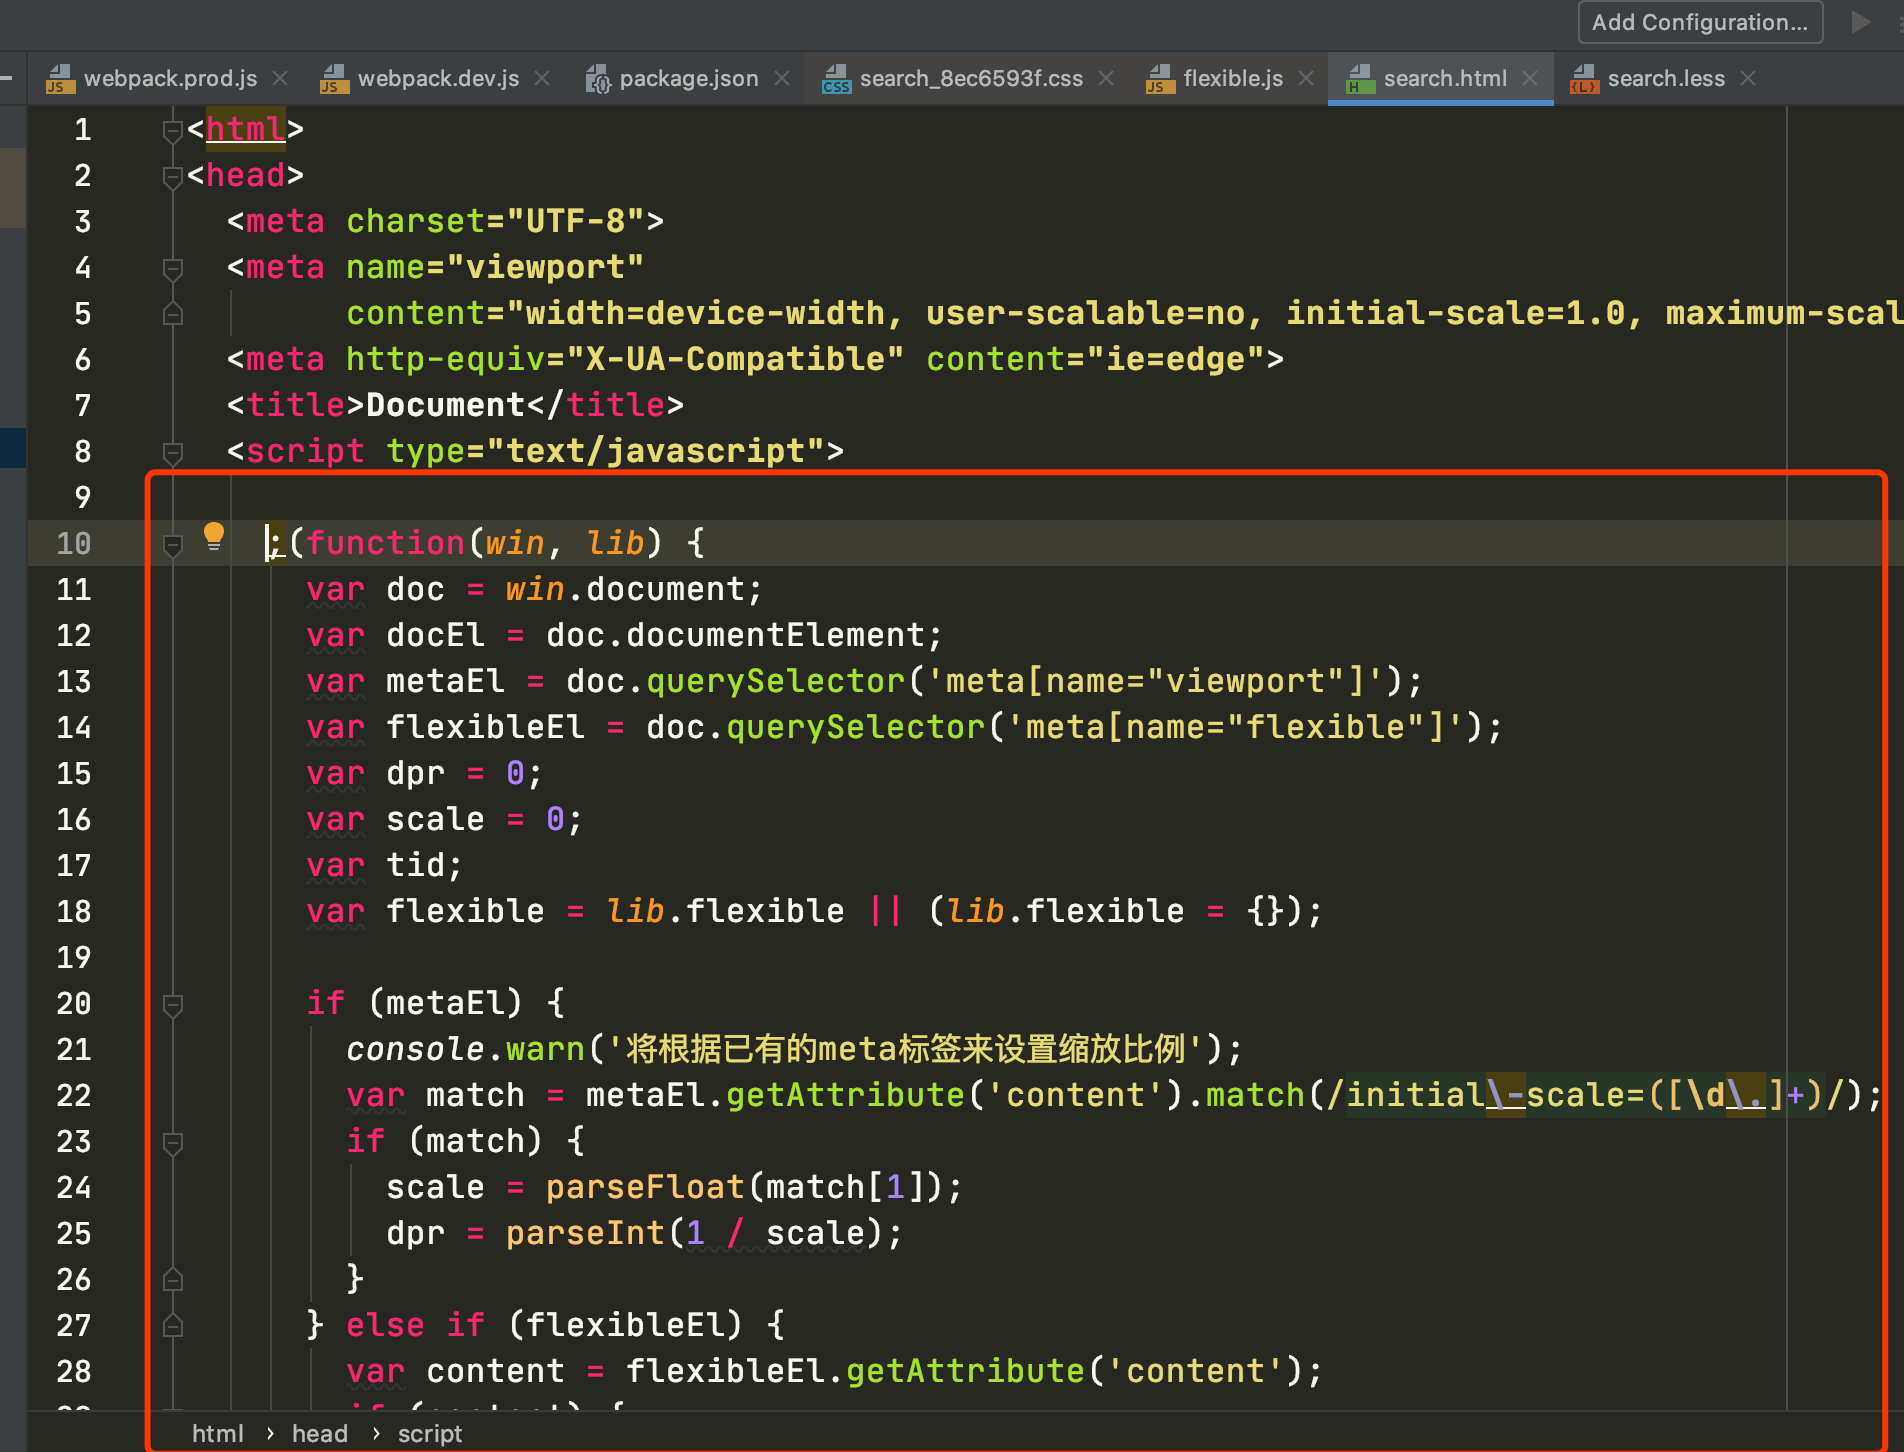Collapse the meta viewport fold on line 4

pos(173,269)
